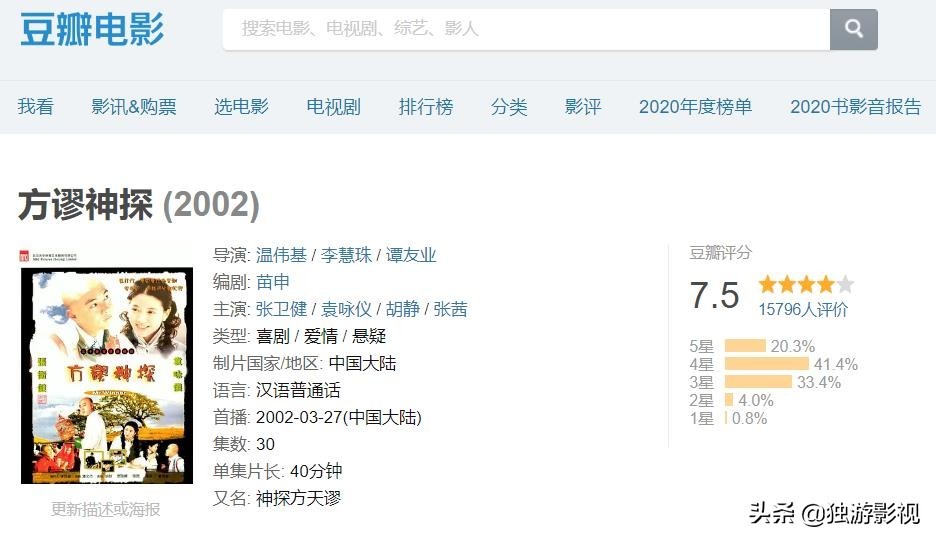Open the 排行榜 rankings page
This screenshot has width=936, height=541.
click(426, 107)
